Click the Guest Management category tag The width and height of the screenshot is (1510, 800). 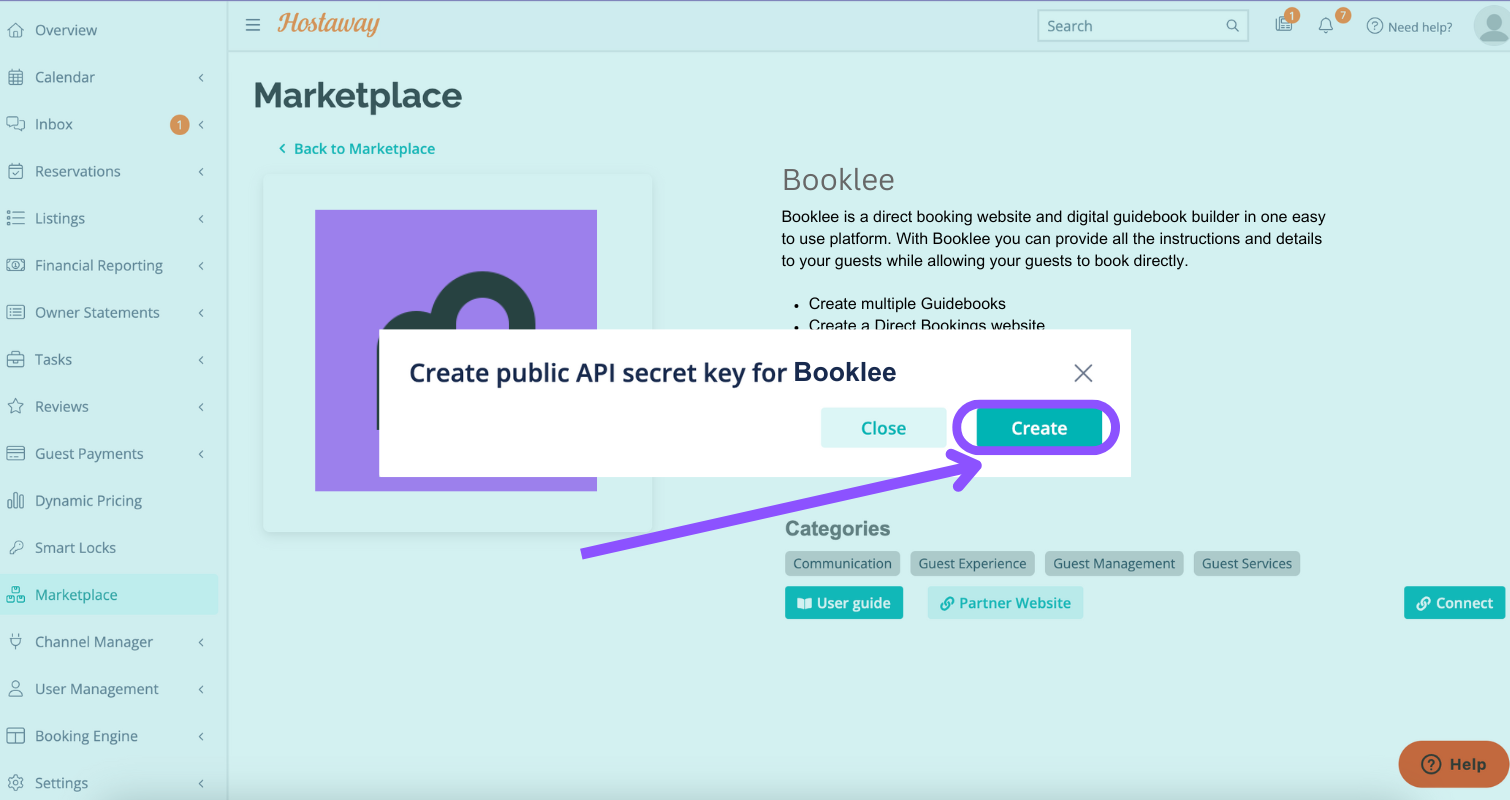(x=1114, y=563)
